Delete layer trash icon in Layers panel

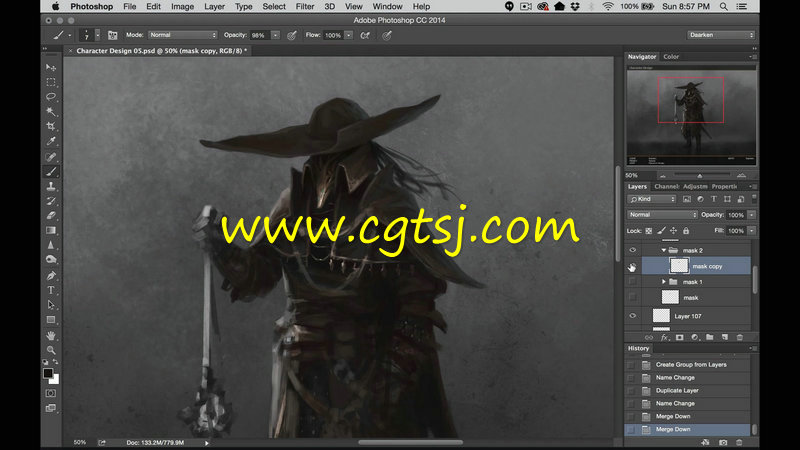(x=740, y=337)
